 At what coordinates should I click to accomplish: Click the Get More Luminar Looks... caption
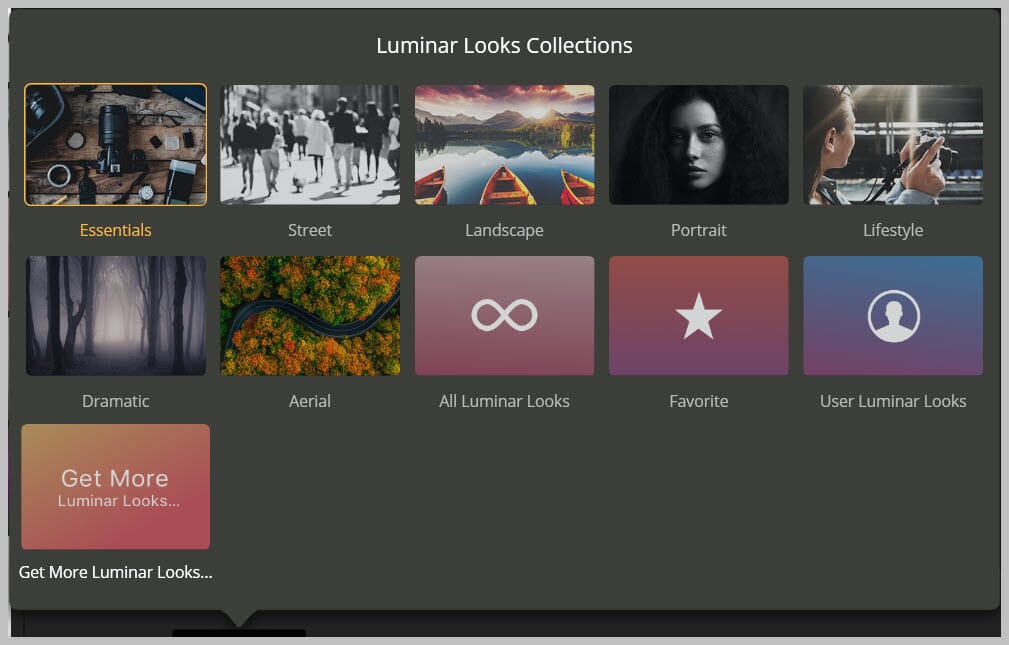(x=116, y=572)
